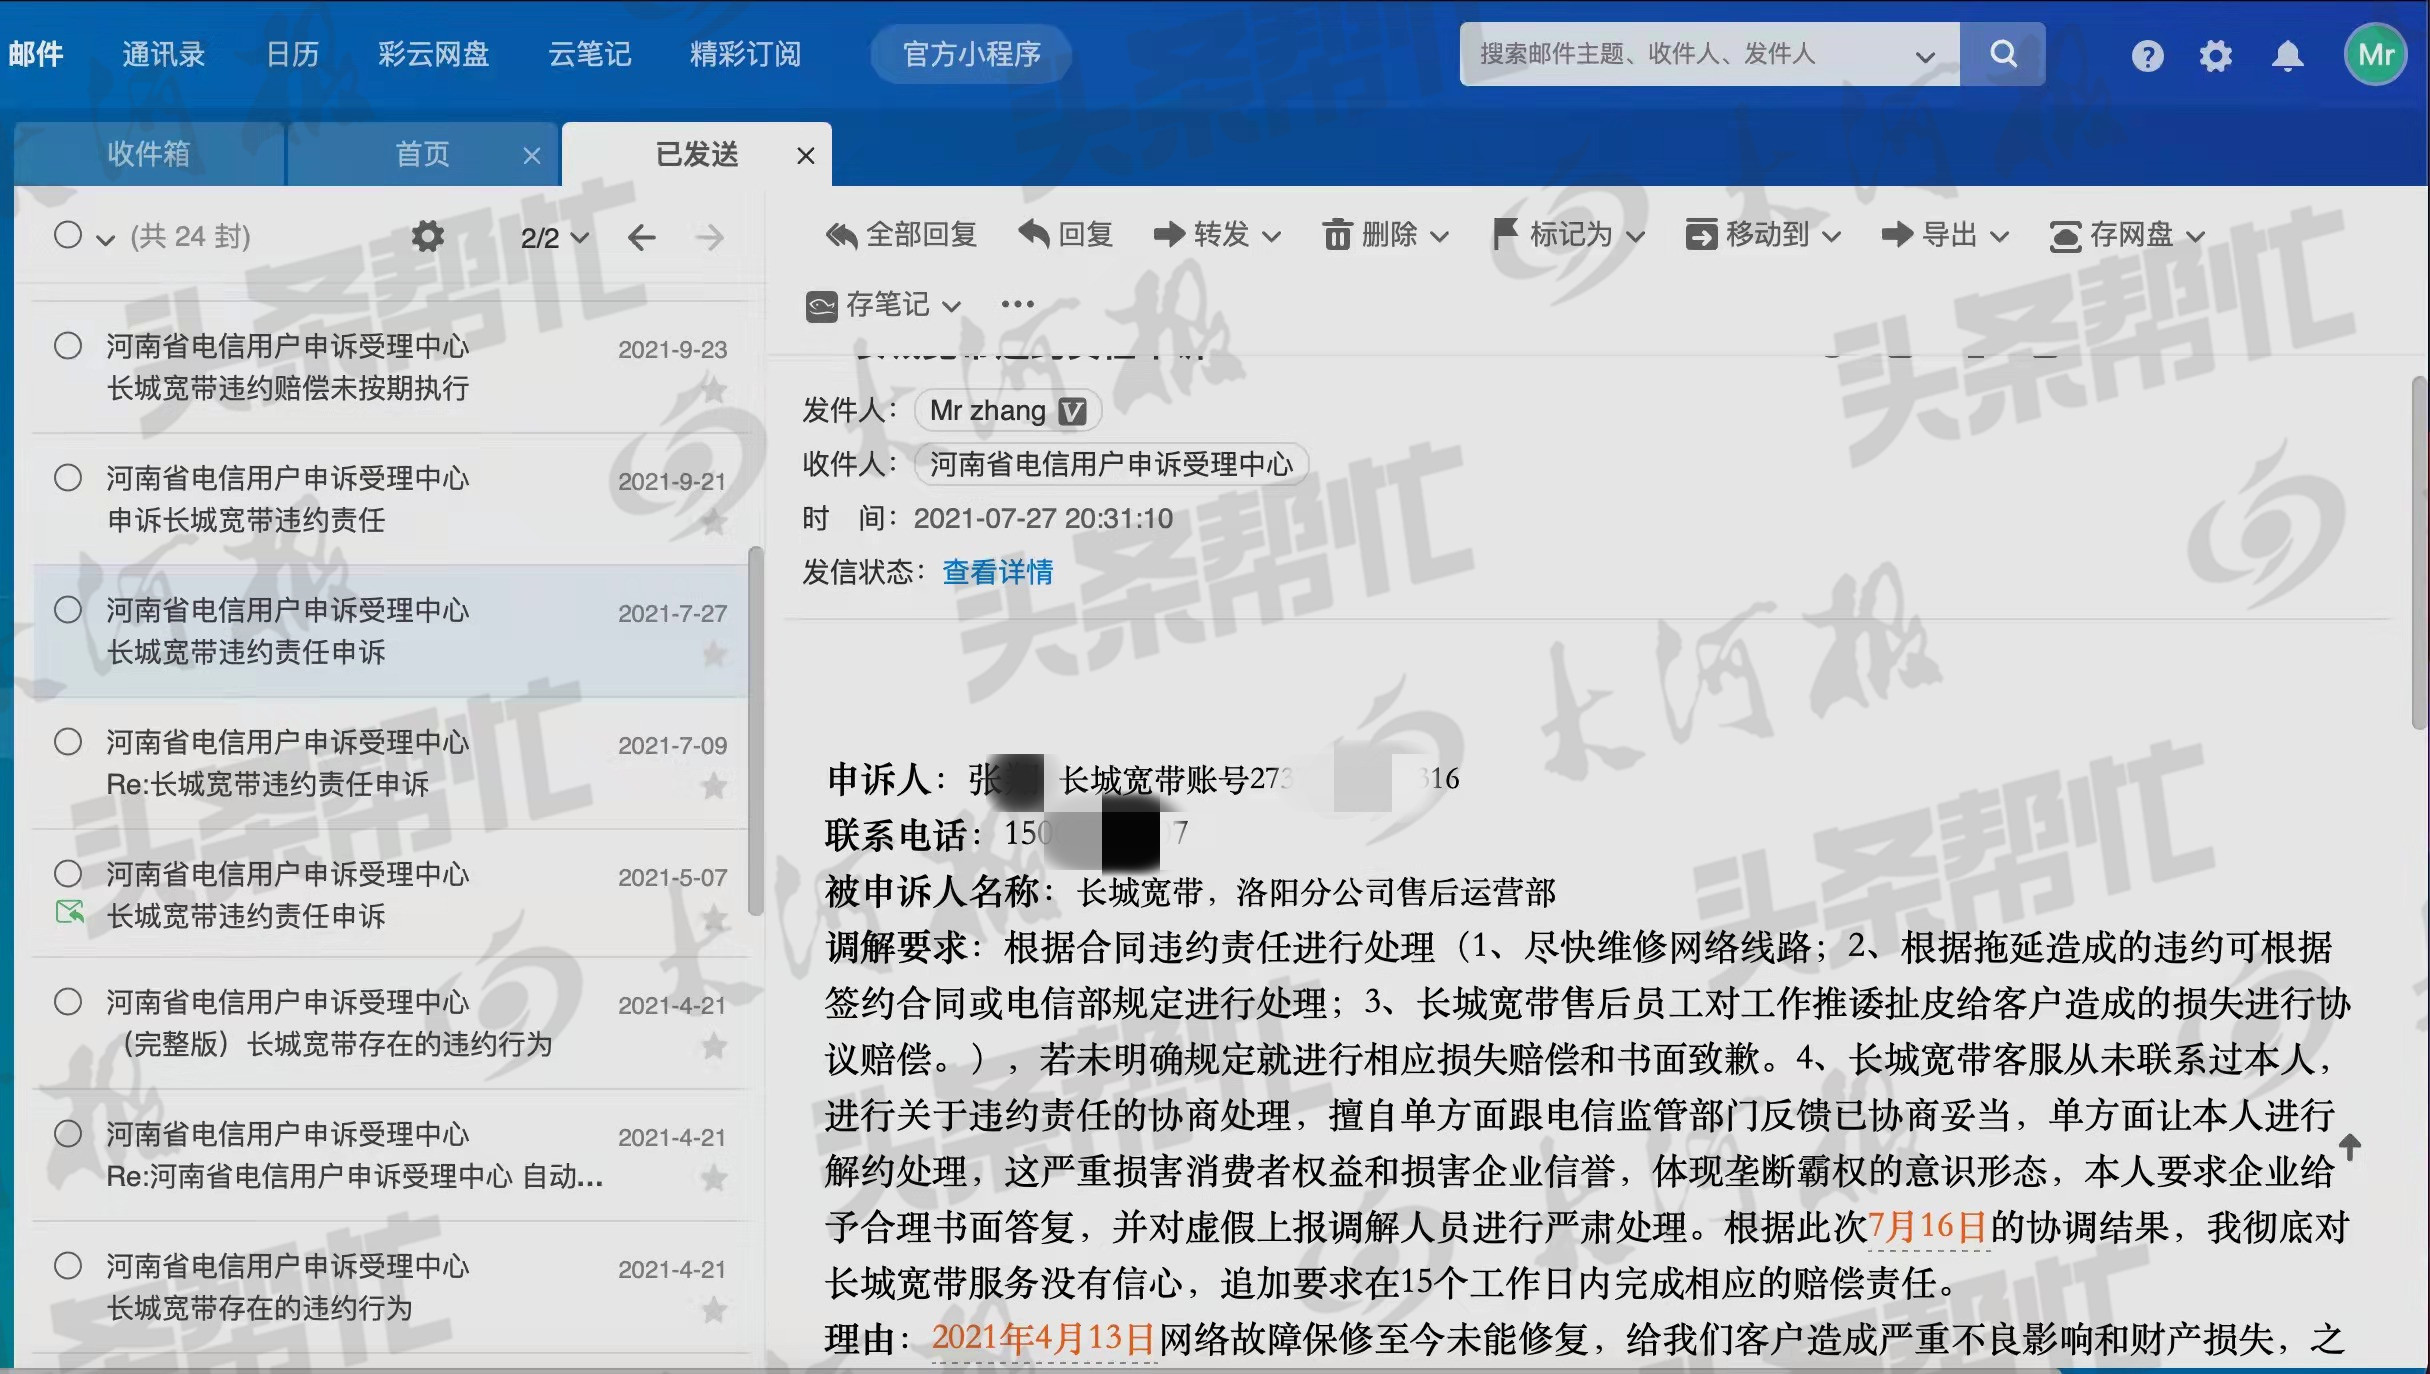Star the 2021-7-27 email

(714, 655)
